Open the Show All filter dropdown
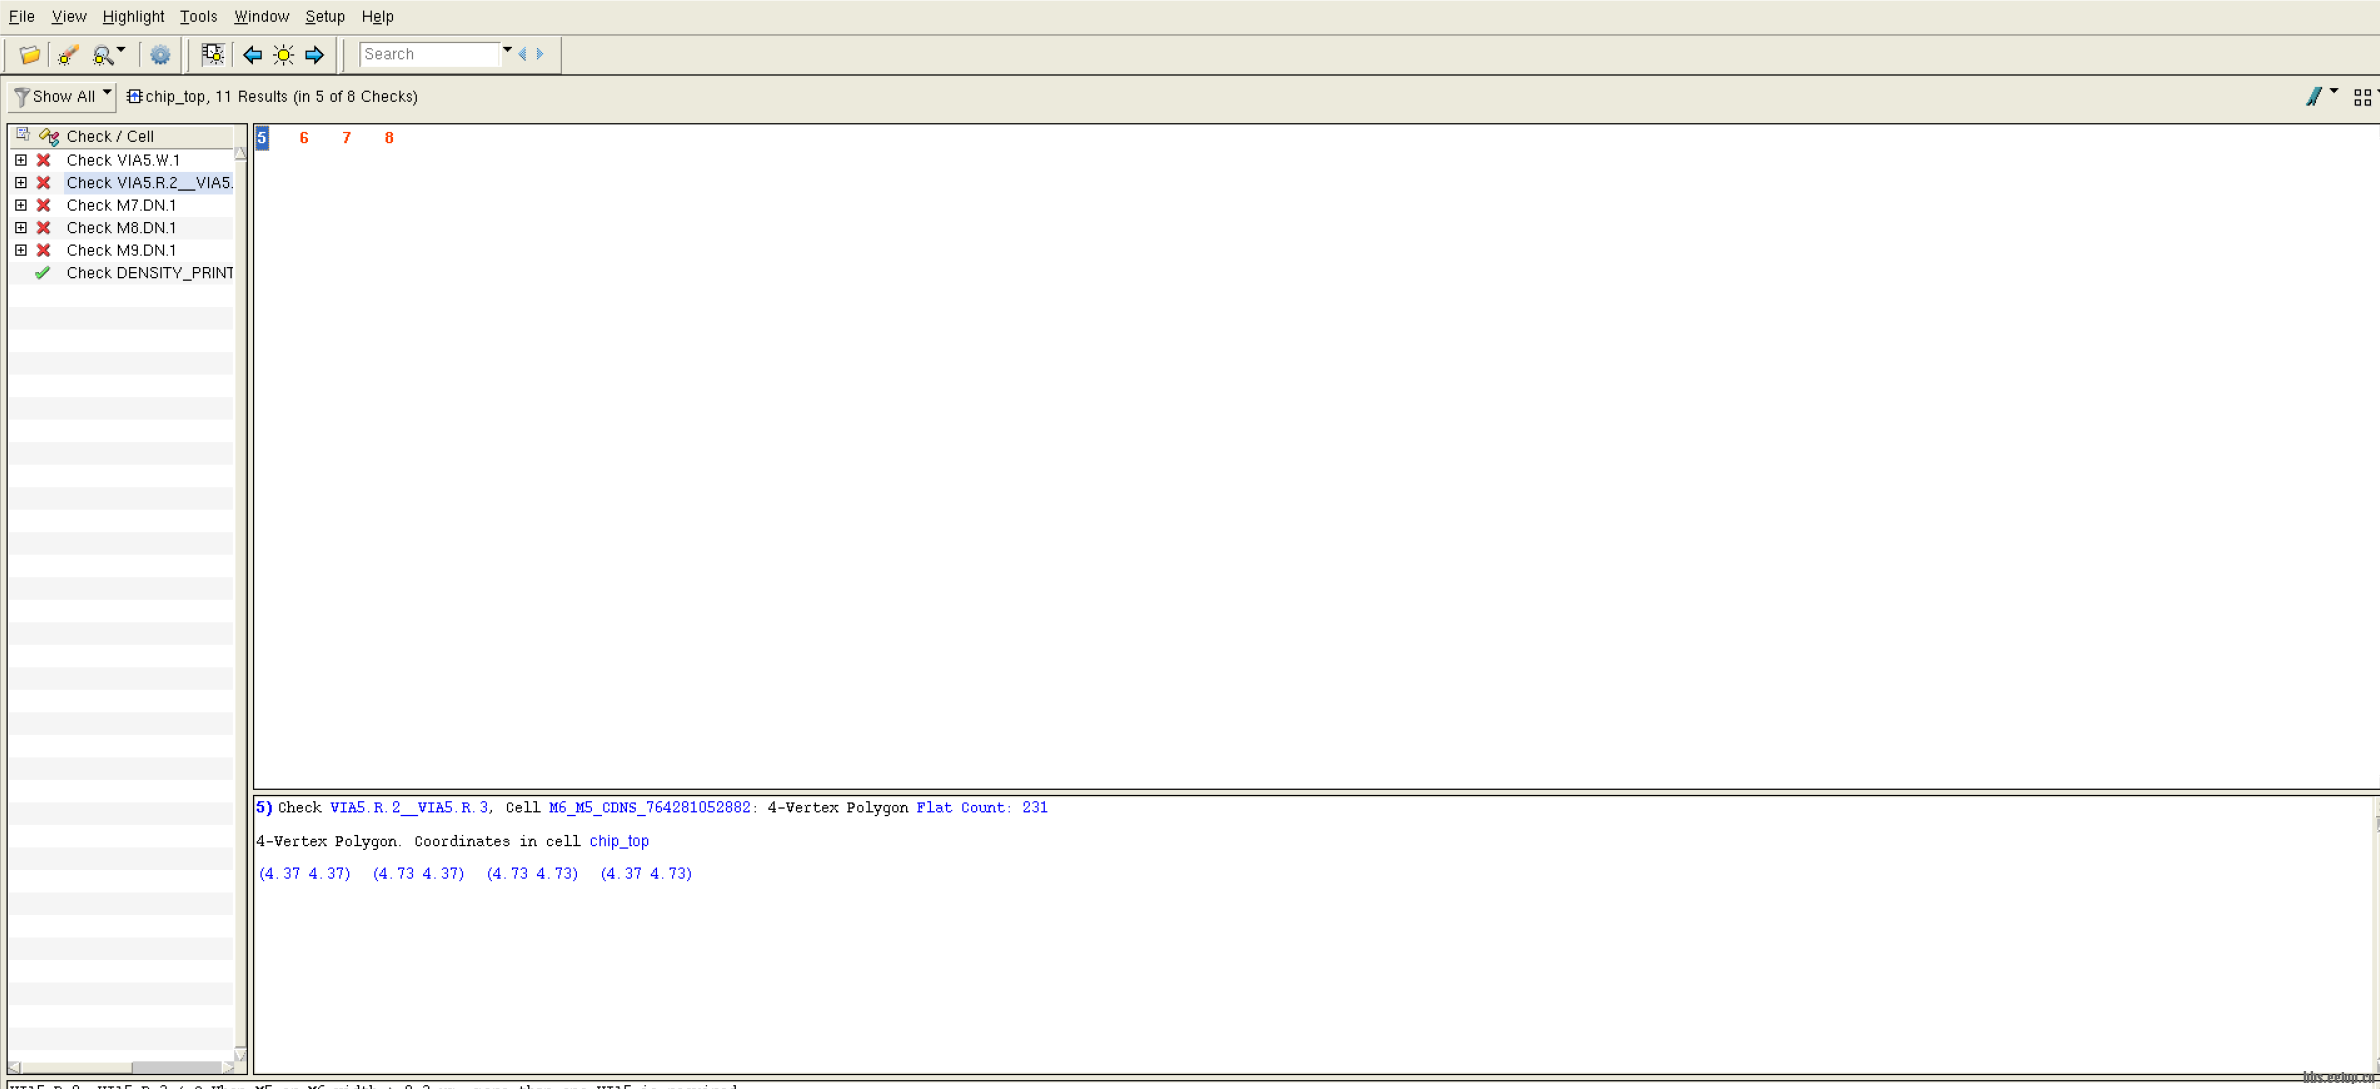This screenshot has width=2380, height=1089. click(62, 97)
